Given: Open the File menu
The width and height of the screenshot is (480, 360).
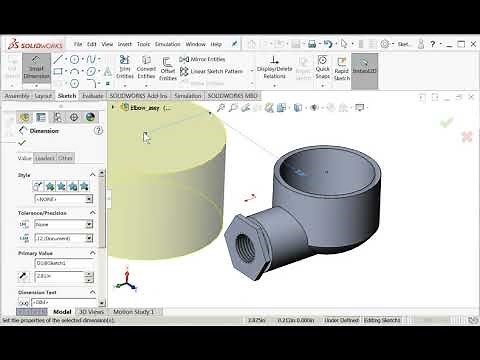Looking at the screenshot, I should 78,44.
